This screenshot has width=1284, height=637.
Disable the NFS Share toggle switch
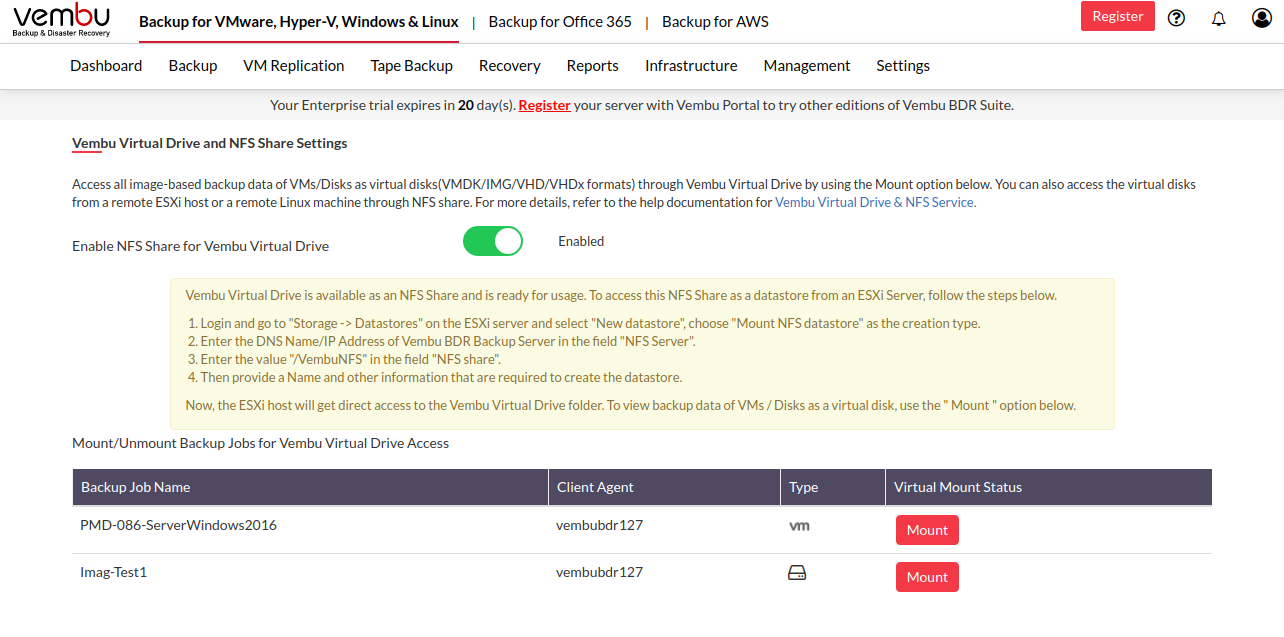point(493,241)
